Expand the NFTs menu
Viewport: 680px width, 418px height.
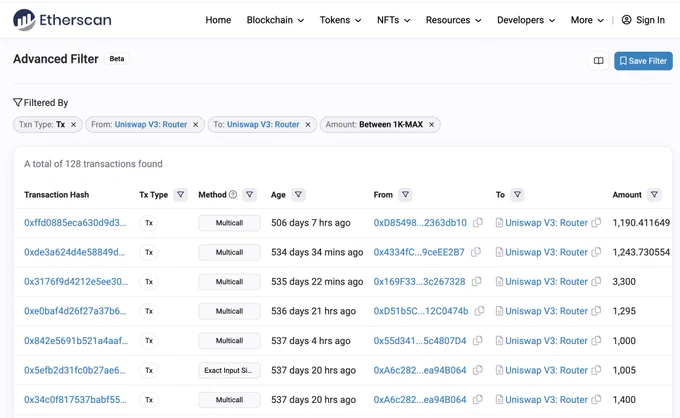(x=393, y=20)
